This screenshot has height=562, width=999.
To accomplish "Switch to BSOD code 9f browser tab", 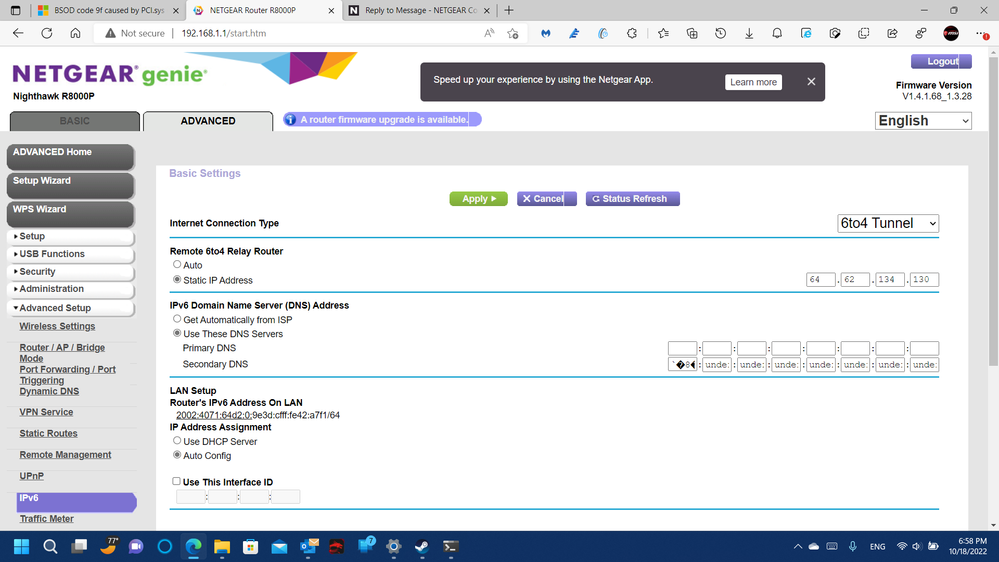I will 108,10.
